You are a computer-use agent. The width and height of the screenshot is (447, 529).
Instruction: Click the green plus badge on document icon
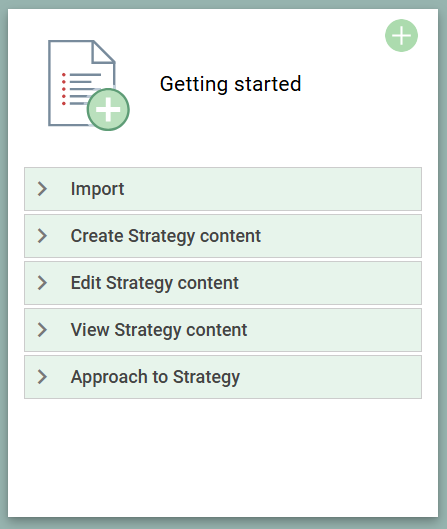108,110
